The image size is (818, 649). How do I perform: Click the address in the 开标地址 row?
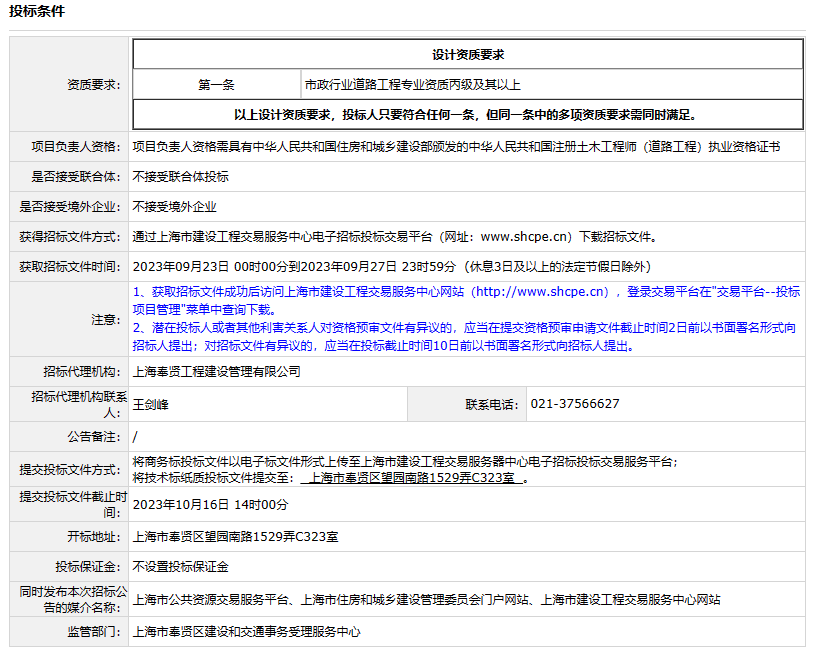pyautogui.click(x=235, y=537)
